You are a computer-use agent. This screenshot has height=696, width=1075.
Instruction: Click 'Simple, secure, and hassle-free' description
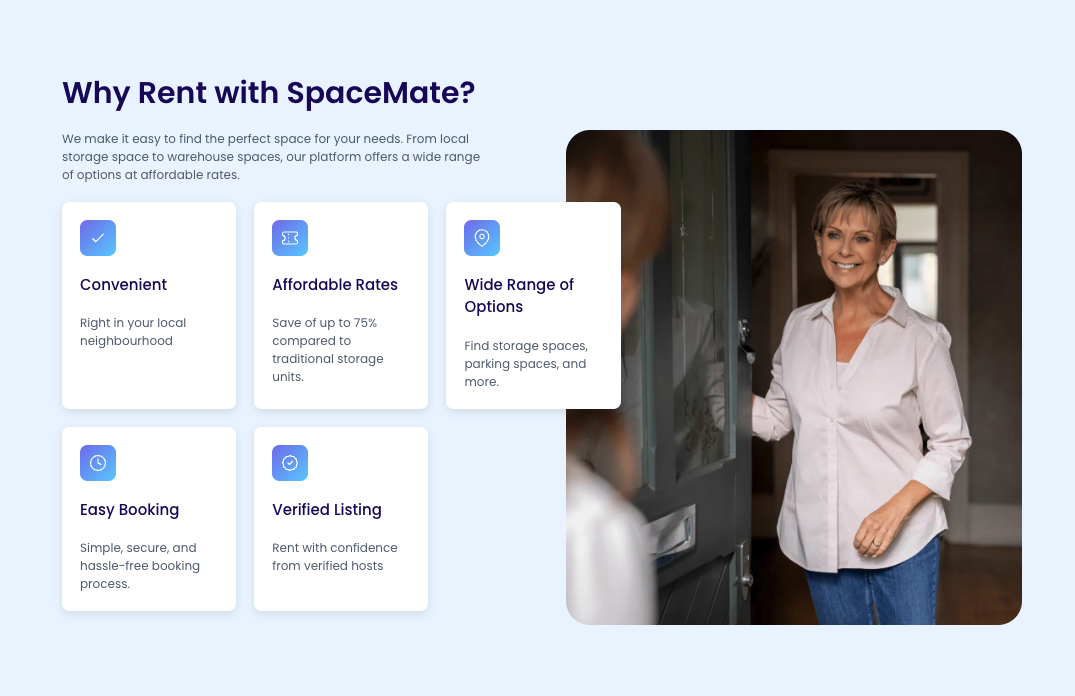point(140,566)
